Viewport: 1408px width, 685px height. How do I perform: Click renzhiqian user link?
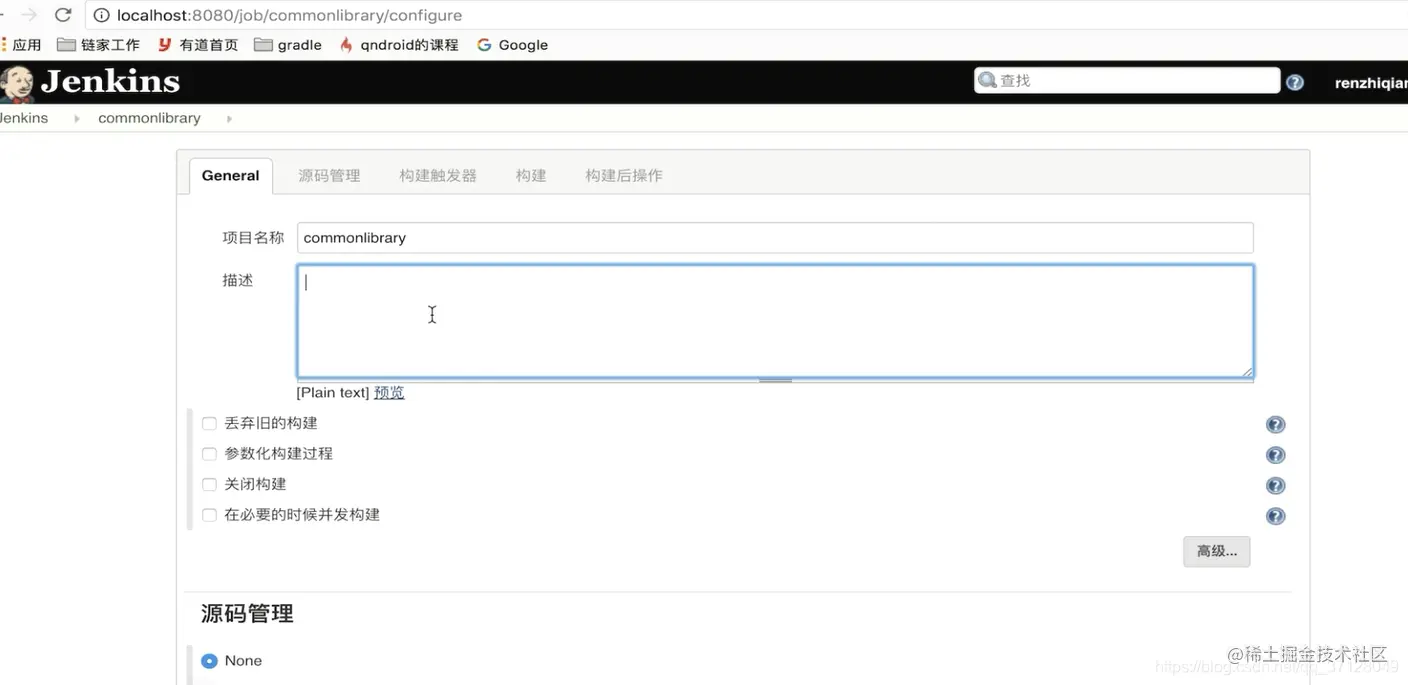(x=1370, y=83)
